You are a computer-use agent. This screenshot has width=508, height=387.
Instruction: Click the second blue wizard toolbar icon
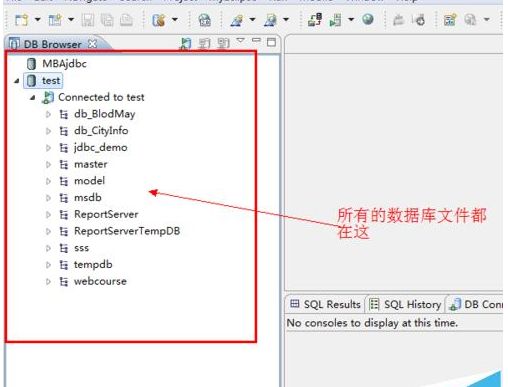click(x=270, y=20)
